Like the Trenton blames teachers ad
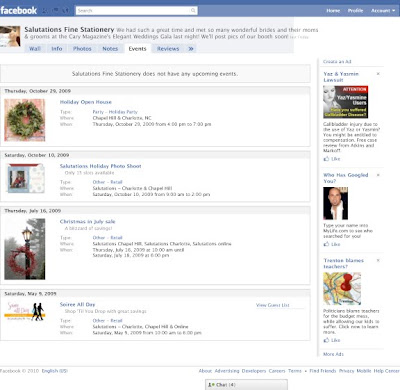 pos(332,340)
